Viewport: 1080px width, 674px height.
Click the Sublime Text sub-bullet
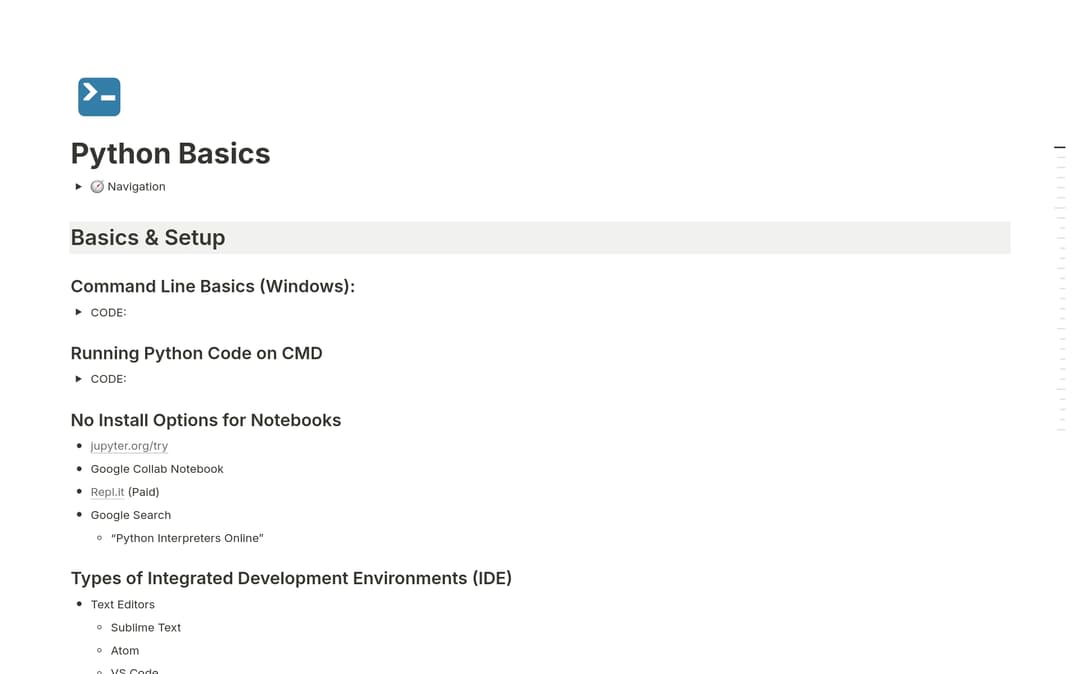coord(146,627)
